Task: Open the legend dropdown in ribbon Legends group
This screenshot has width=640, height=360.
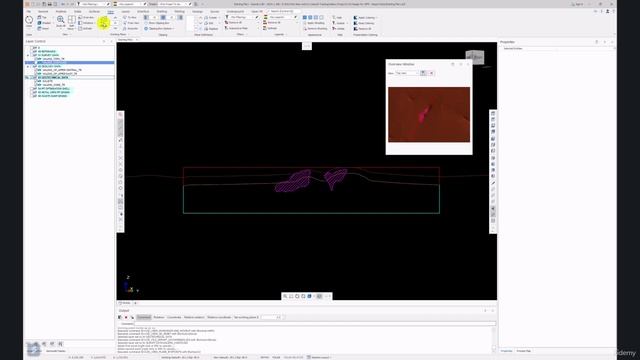Action: (x=282, y=18)
